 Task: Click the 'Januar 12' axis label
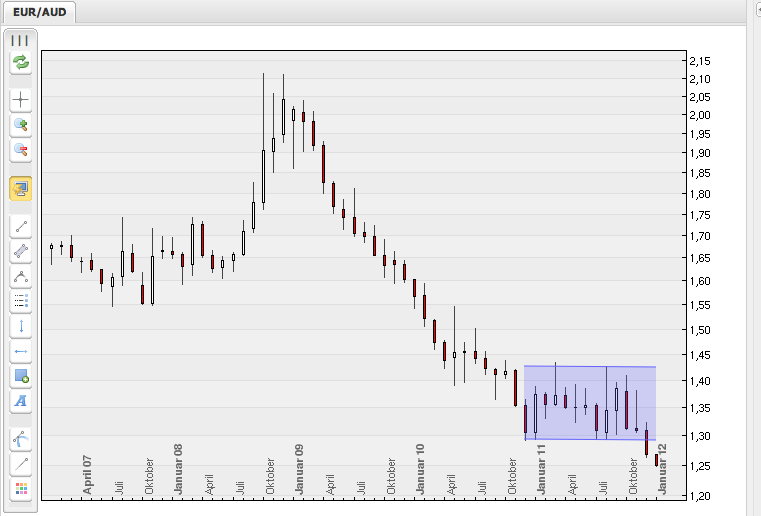click(x=662, y=468)
